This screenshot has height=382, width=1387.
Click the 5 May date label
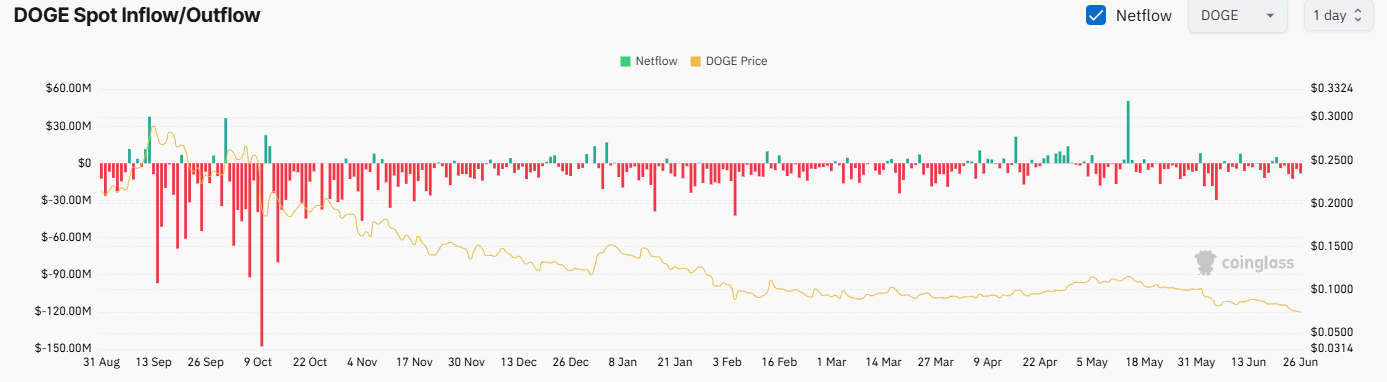pos(1092,362)
